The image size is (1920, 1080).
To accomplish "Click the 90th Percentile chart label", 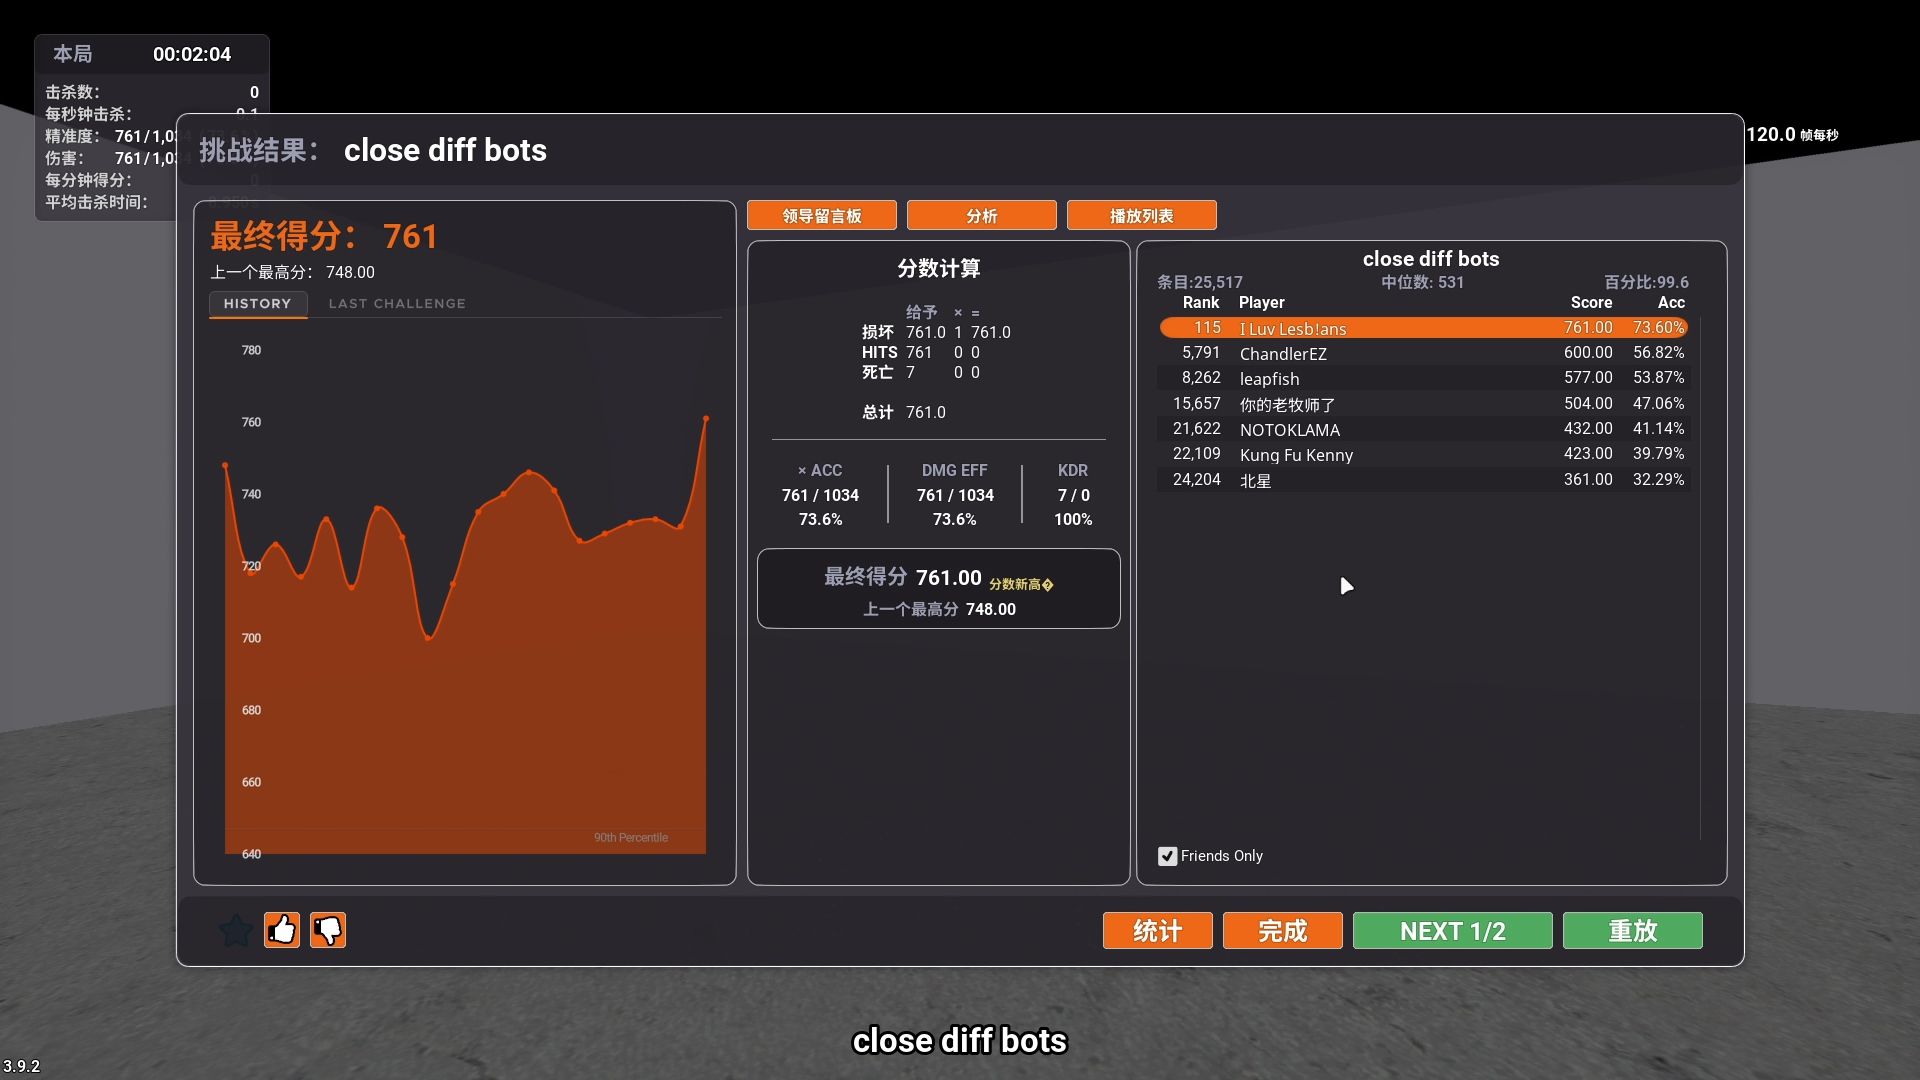I will pyautogui.click(x=631, y=837).
